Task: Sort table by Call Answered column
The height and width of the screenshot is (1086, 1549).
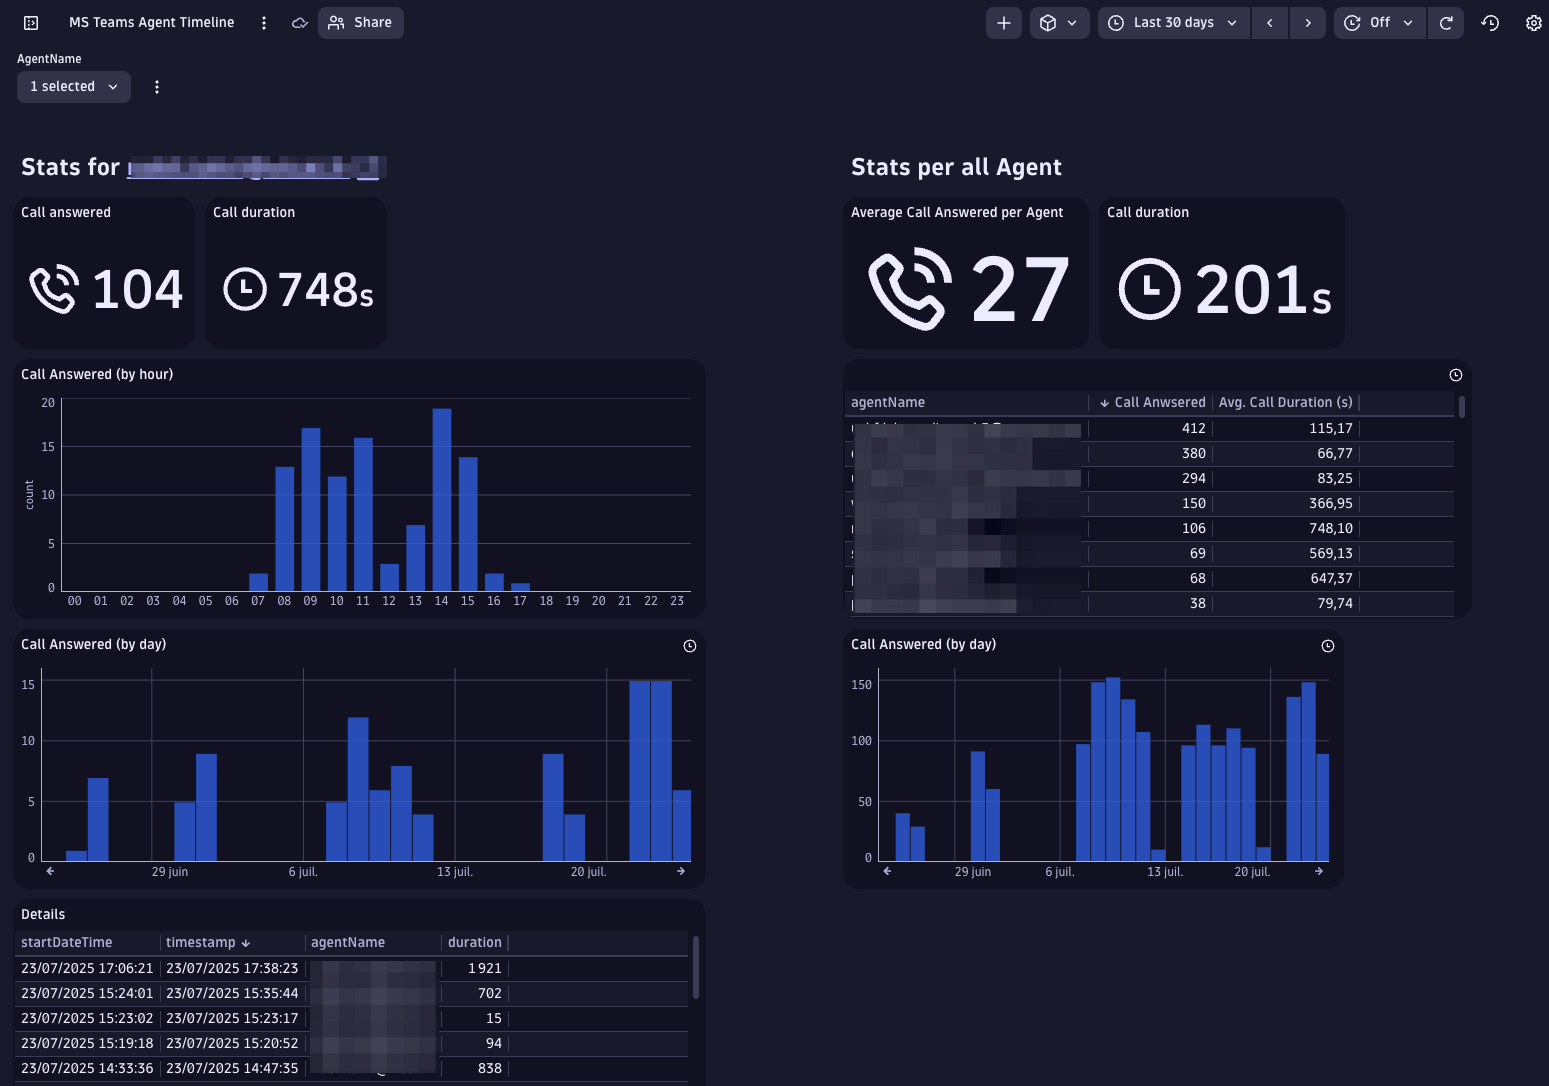Action: tap(1158, 402)
